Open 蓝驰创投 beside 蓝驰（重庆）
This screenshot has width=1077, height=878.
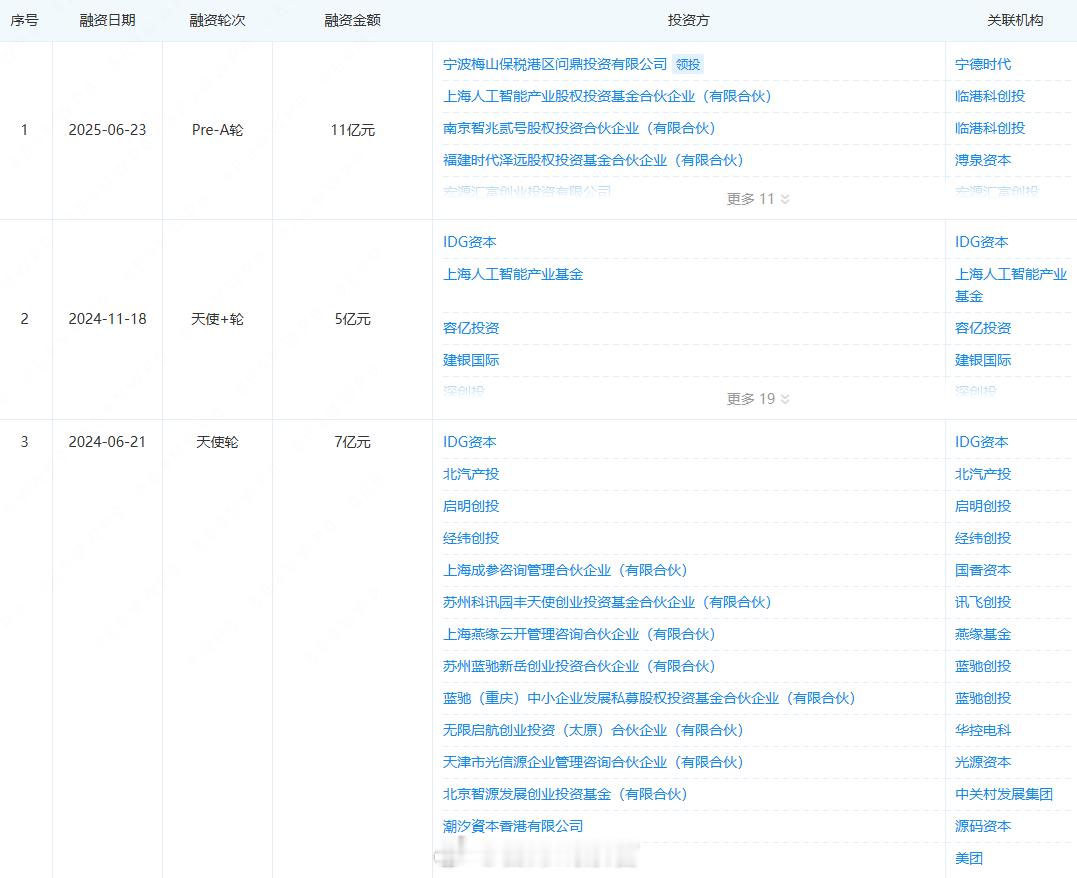[983, 698]
